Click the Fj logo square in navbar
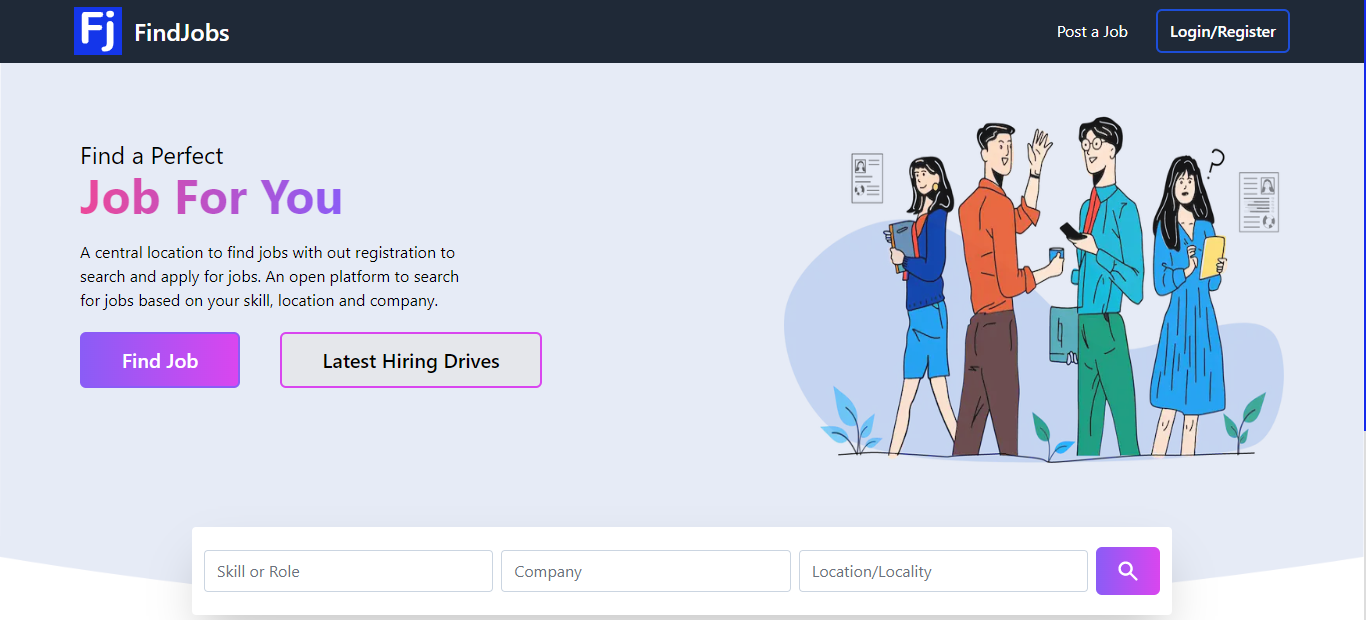 click(97, 31)
